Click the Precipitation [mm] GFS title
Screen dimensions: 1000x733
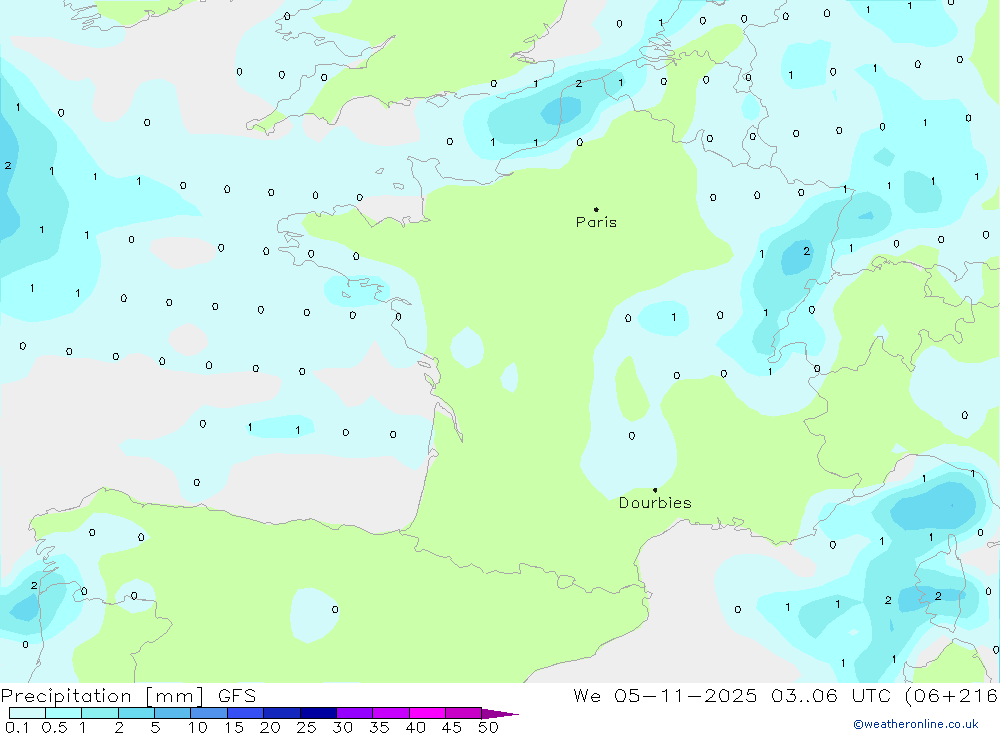(x=128, y=696)
